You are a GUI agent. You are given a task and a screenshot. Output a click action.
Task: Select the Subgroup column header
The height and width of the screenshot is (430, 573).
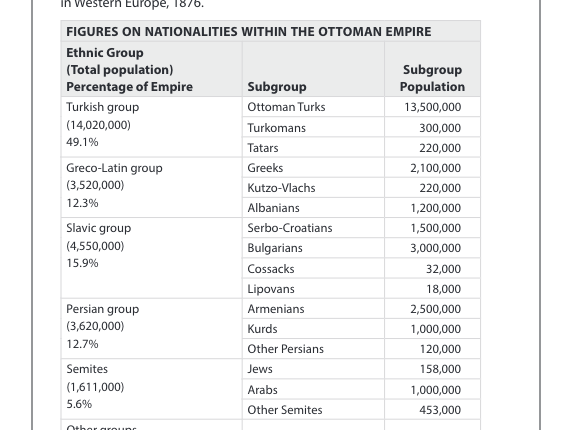(x=313, y=69)
